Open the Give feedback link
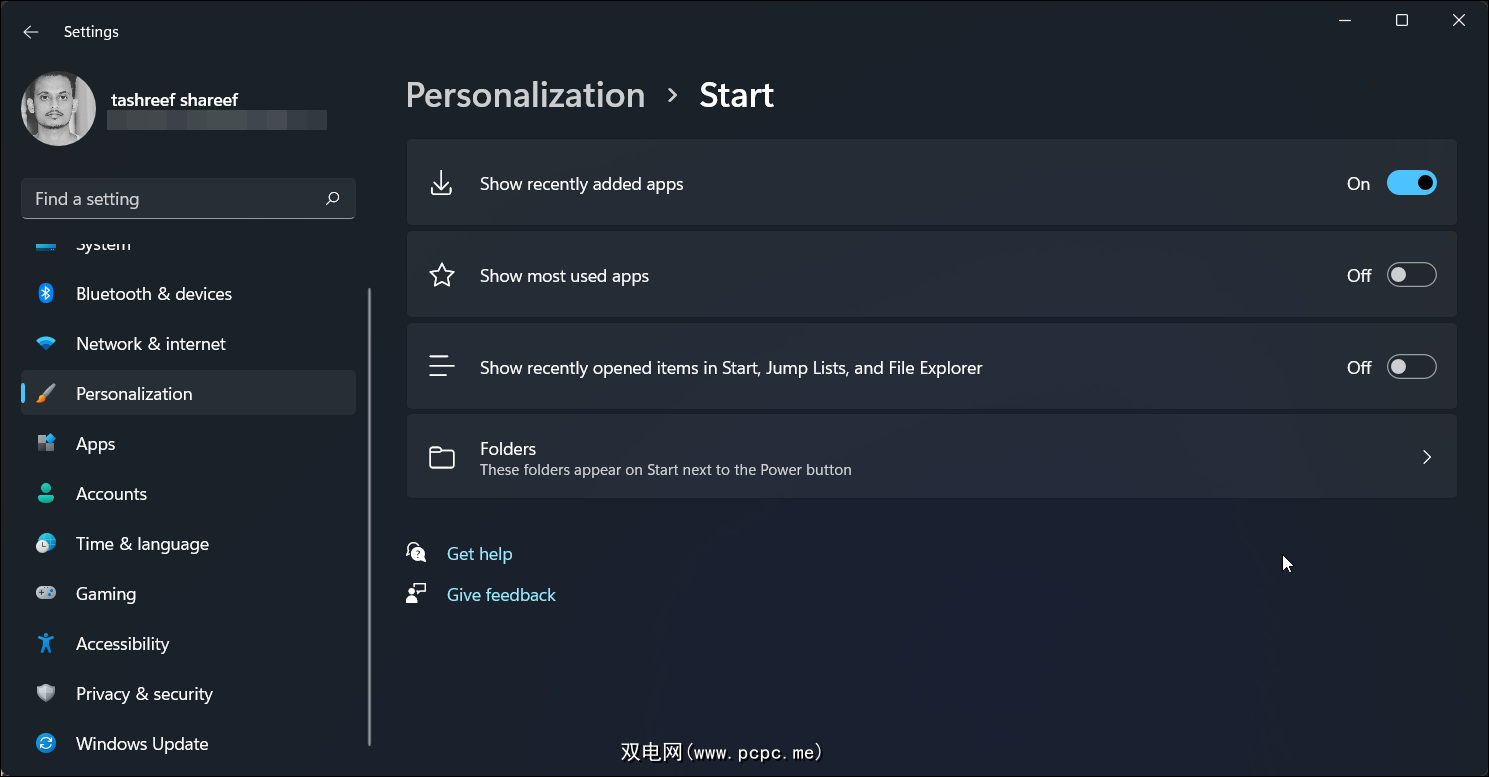 click(501, 594)
